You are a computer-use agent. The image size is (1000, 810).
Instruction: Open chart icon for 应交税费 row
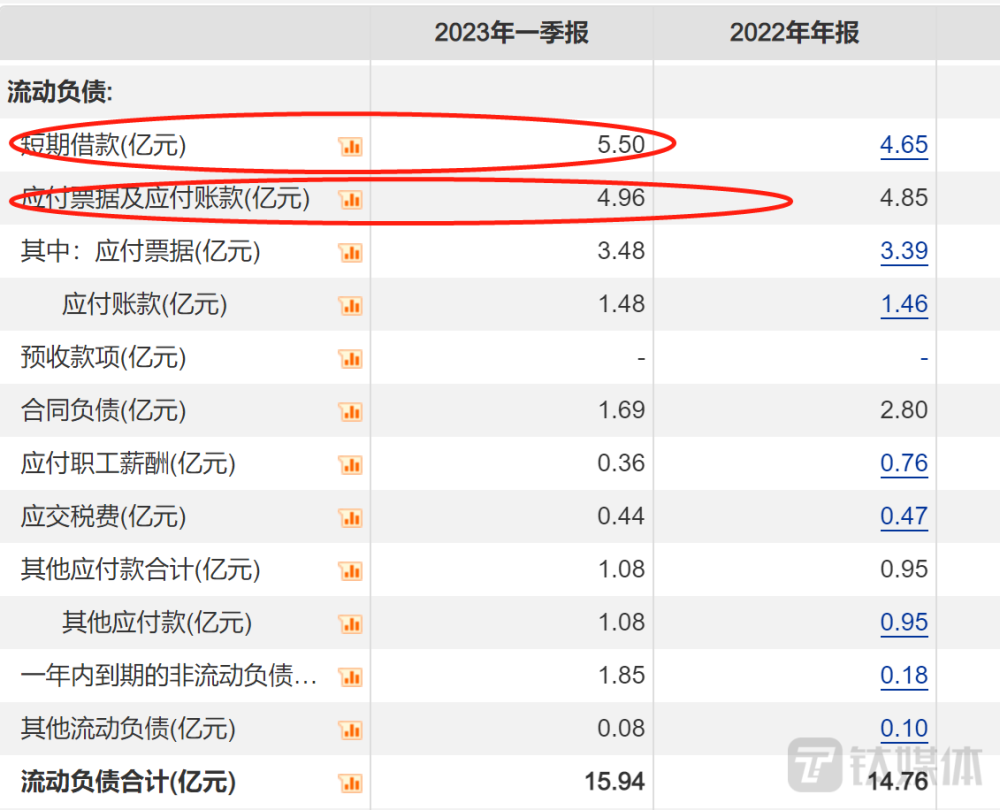pos(351,517)
